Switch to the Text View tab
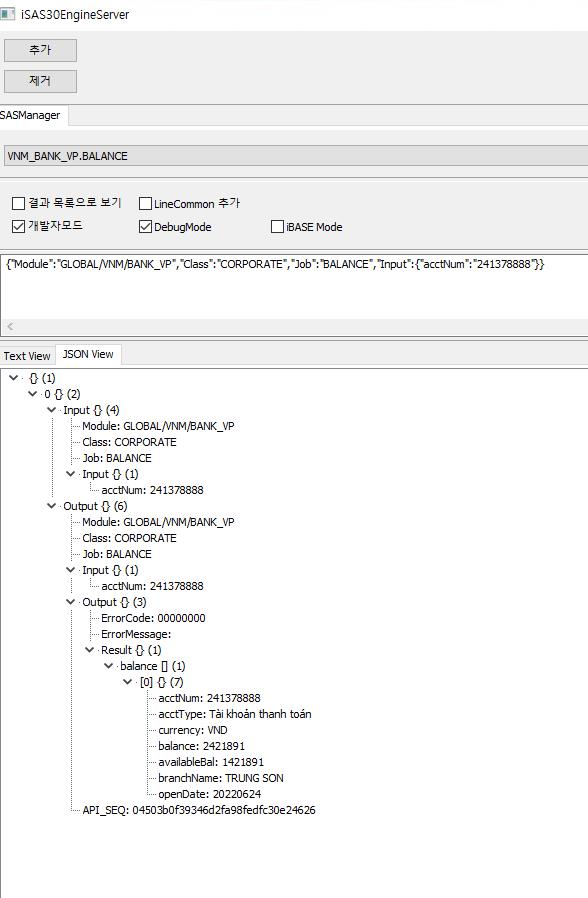This screenshot has width=588, height=898. 27,356
